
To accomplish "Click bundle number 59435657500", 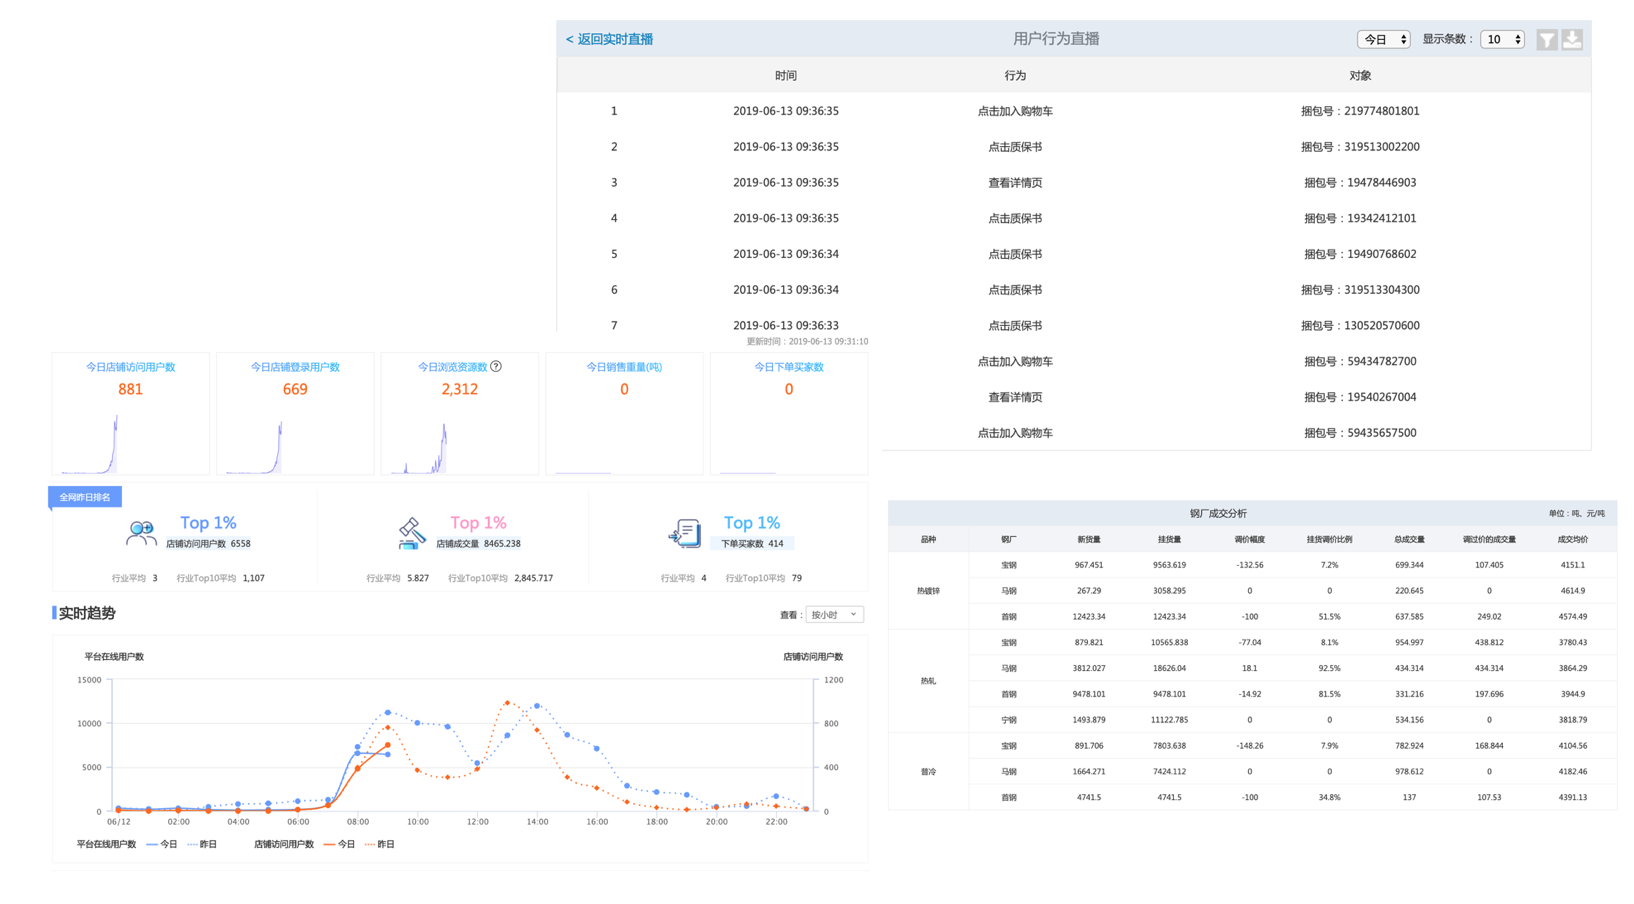I will pyautogui.click(x=1381, y=433).
